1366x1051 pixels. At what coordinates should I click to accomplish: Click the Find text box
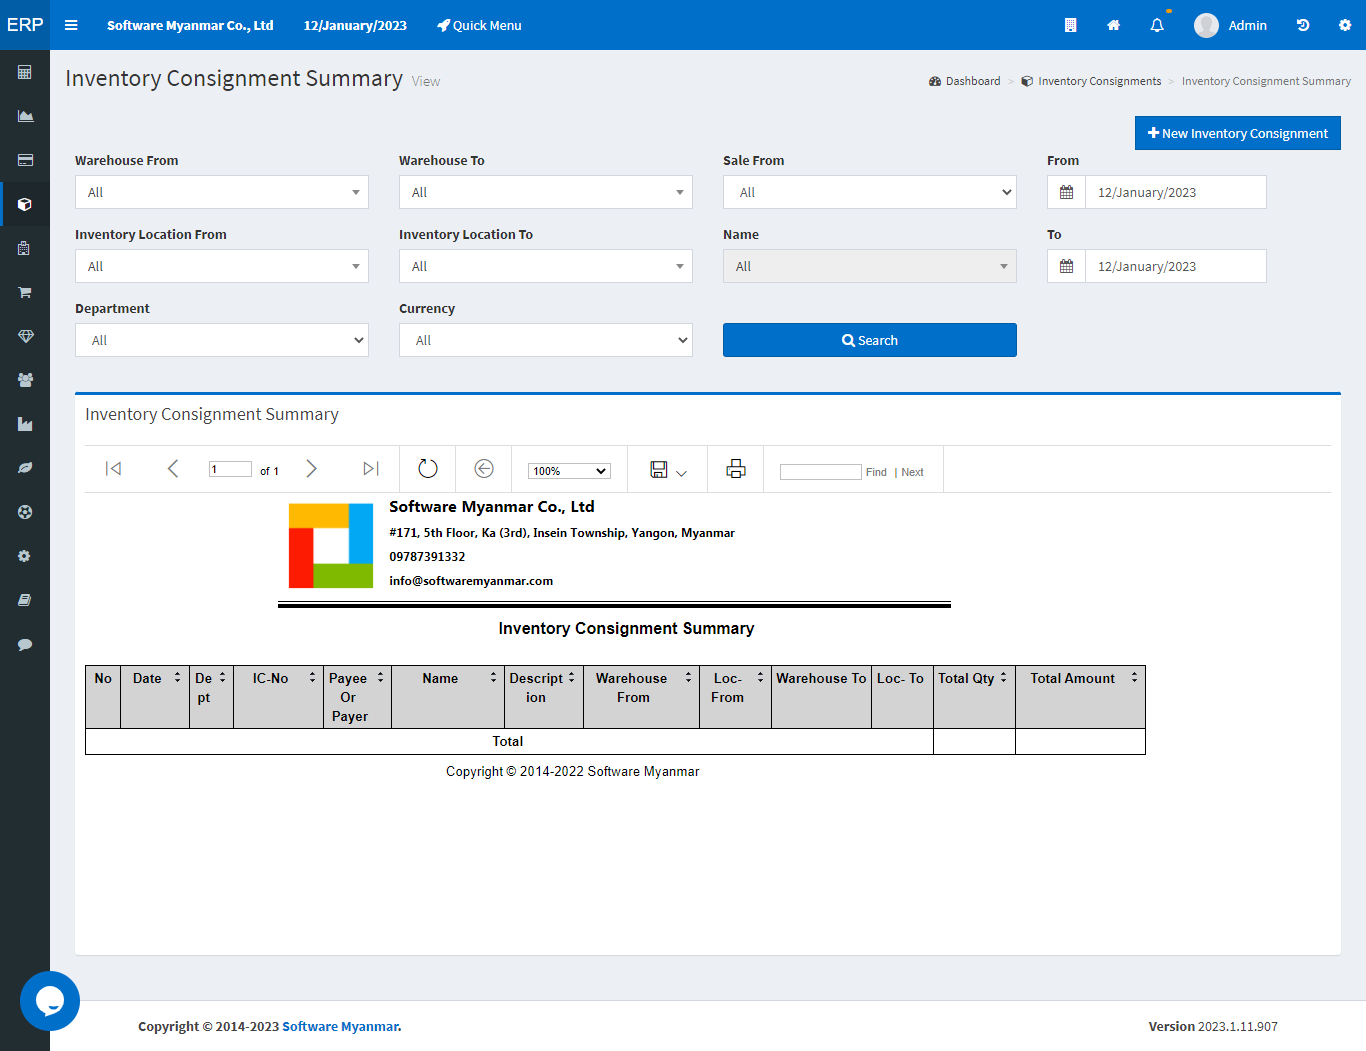tap(820, 472)
